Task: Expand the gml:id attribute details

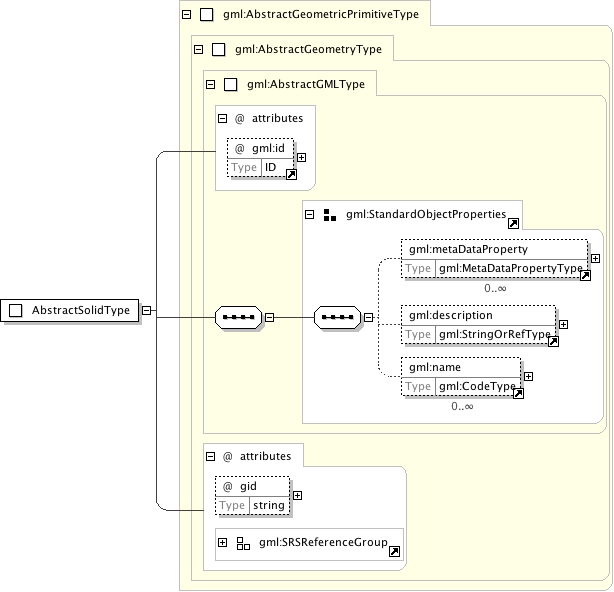Action: point(301,157)
